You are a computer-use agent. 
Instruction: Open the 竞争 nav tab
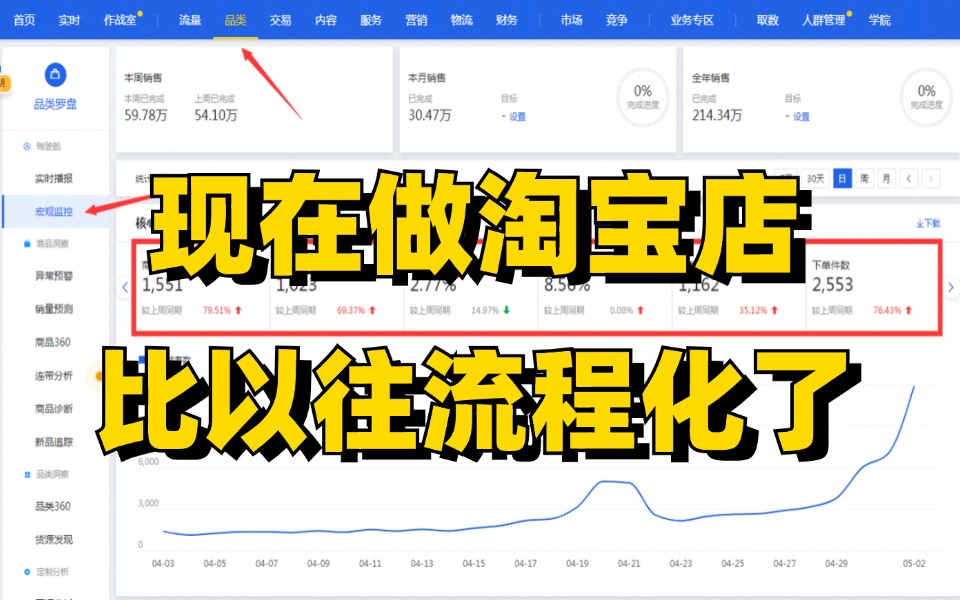tap(617, 20)
